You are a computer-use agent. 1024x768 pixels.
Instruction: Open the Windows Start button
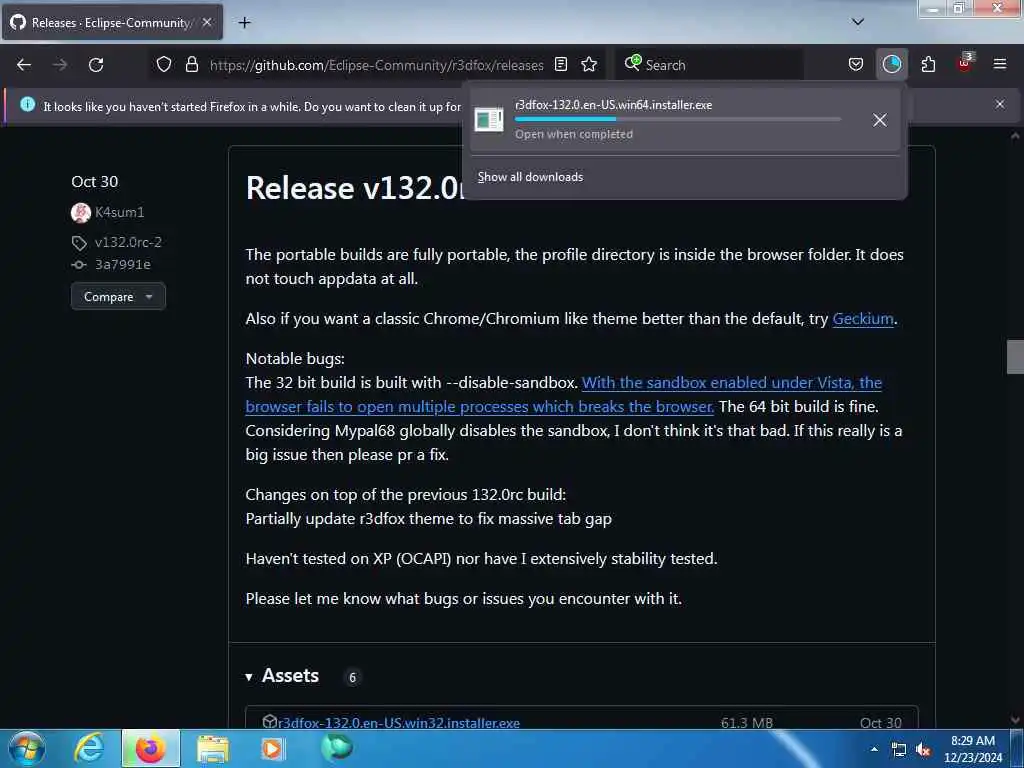click(x=27, y=748)
